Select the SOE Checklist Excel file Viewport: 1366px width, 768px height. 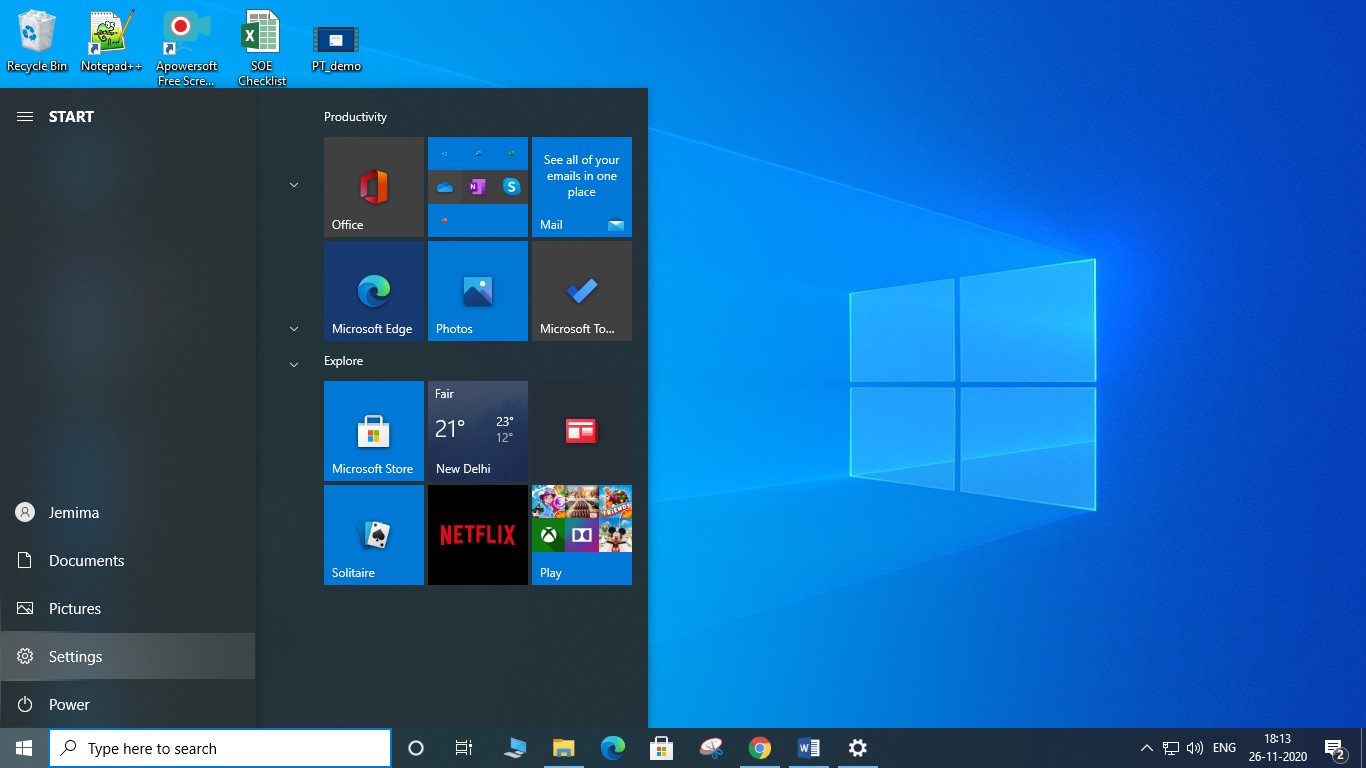262,48
